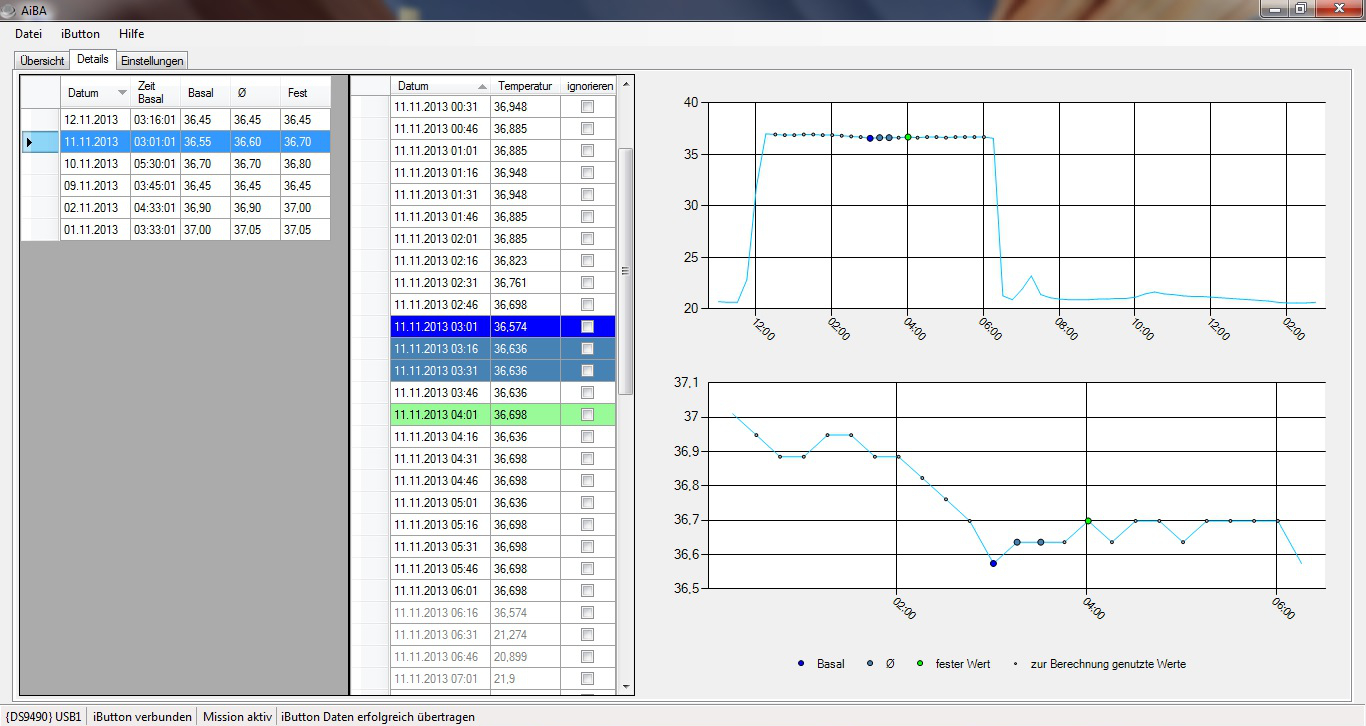Switch to the Übersicht tab

pyautogui.click(x=42, y=61)
